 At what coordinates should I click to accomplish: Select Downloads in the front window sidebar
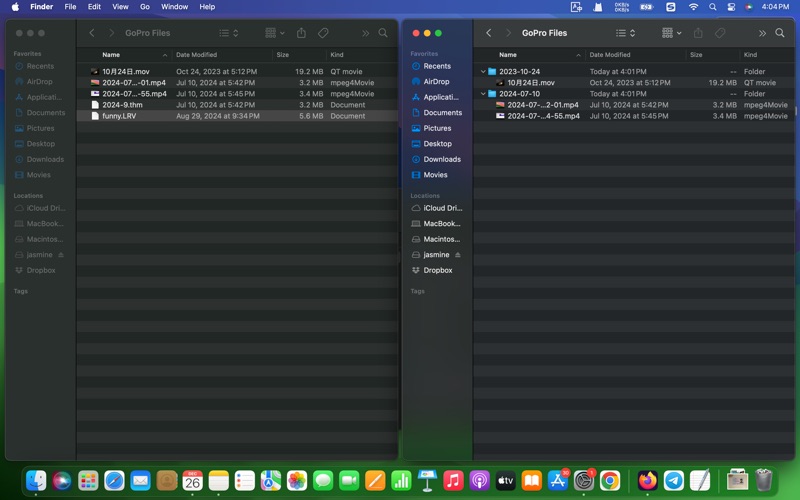tap(441, 159)
